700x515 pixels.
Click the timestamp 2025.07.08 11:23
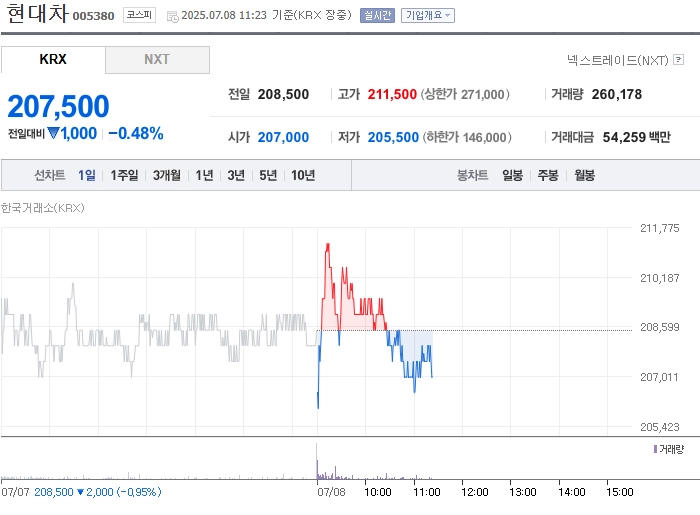224,15
